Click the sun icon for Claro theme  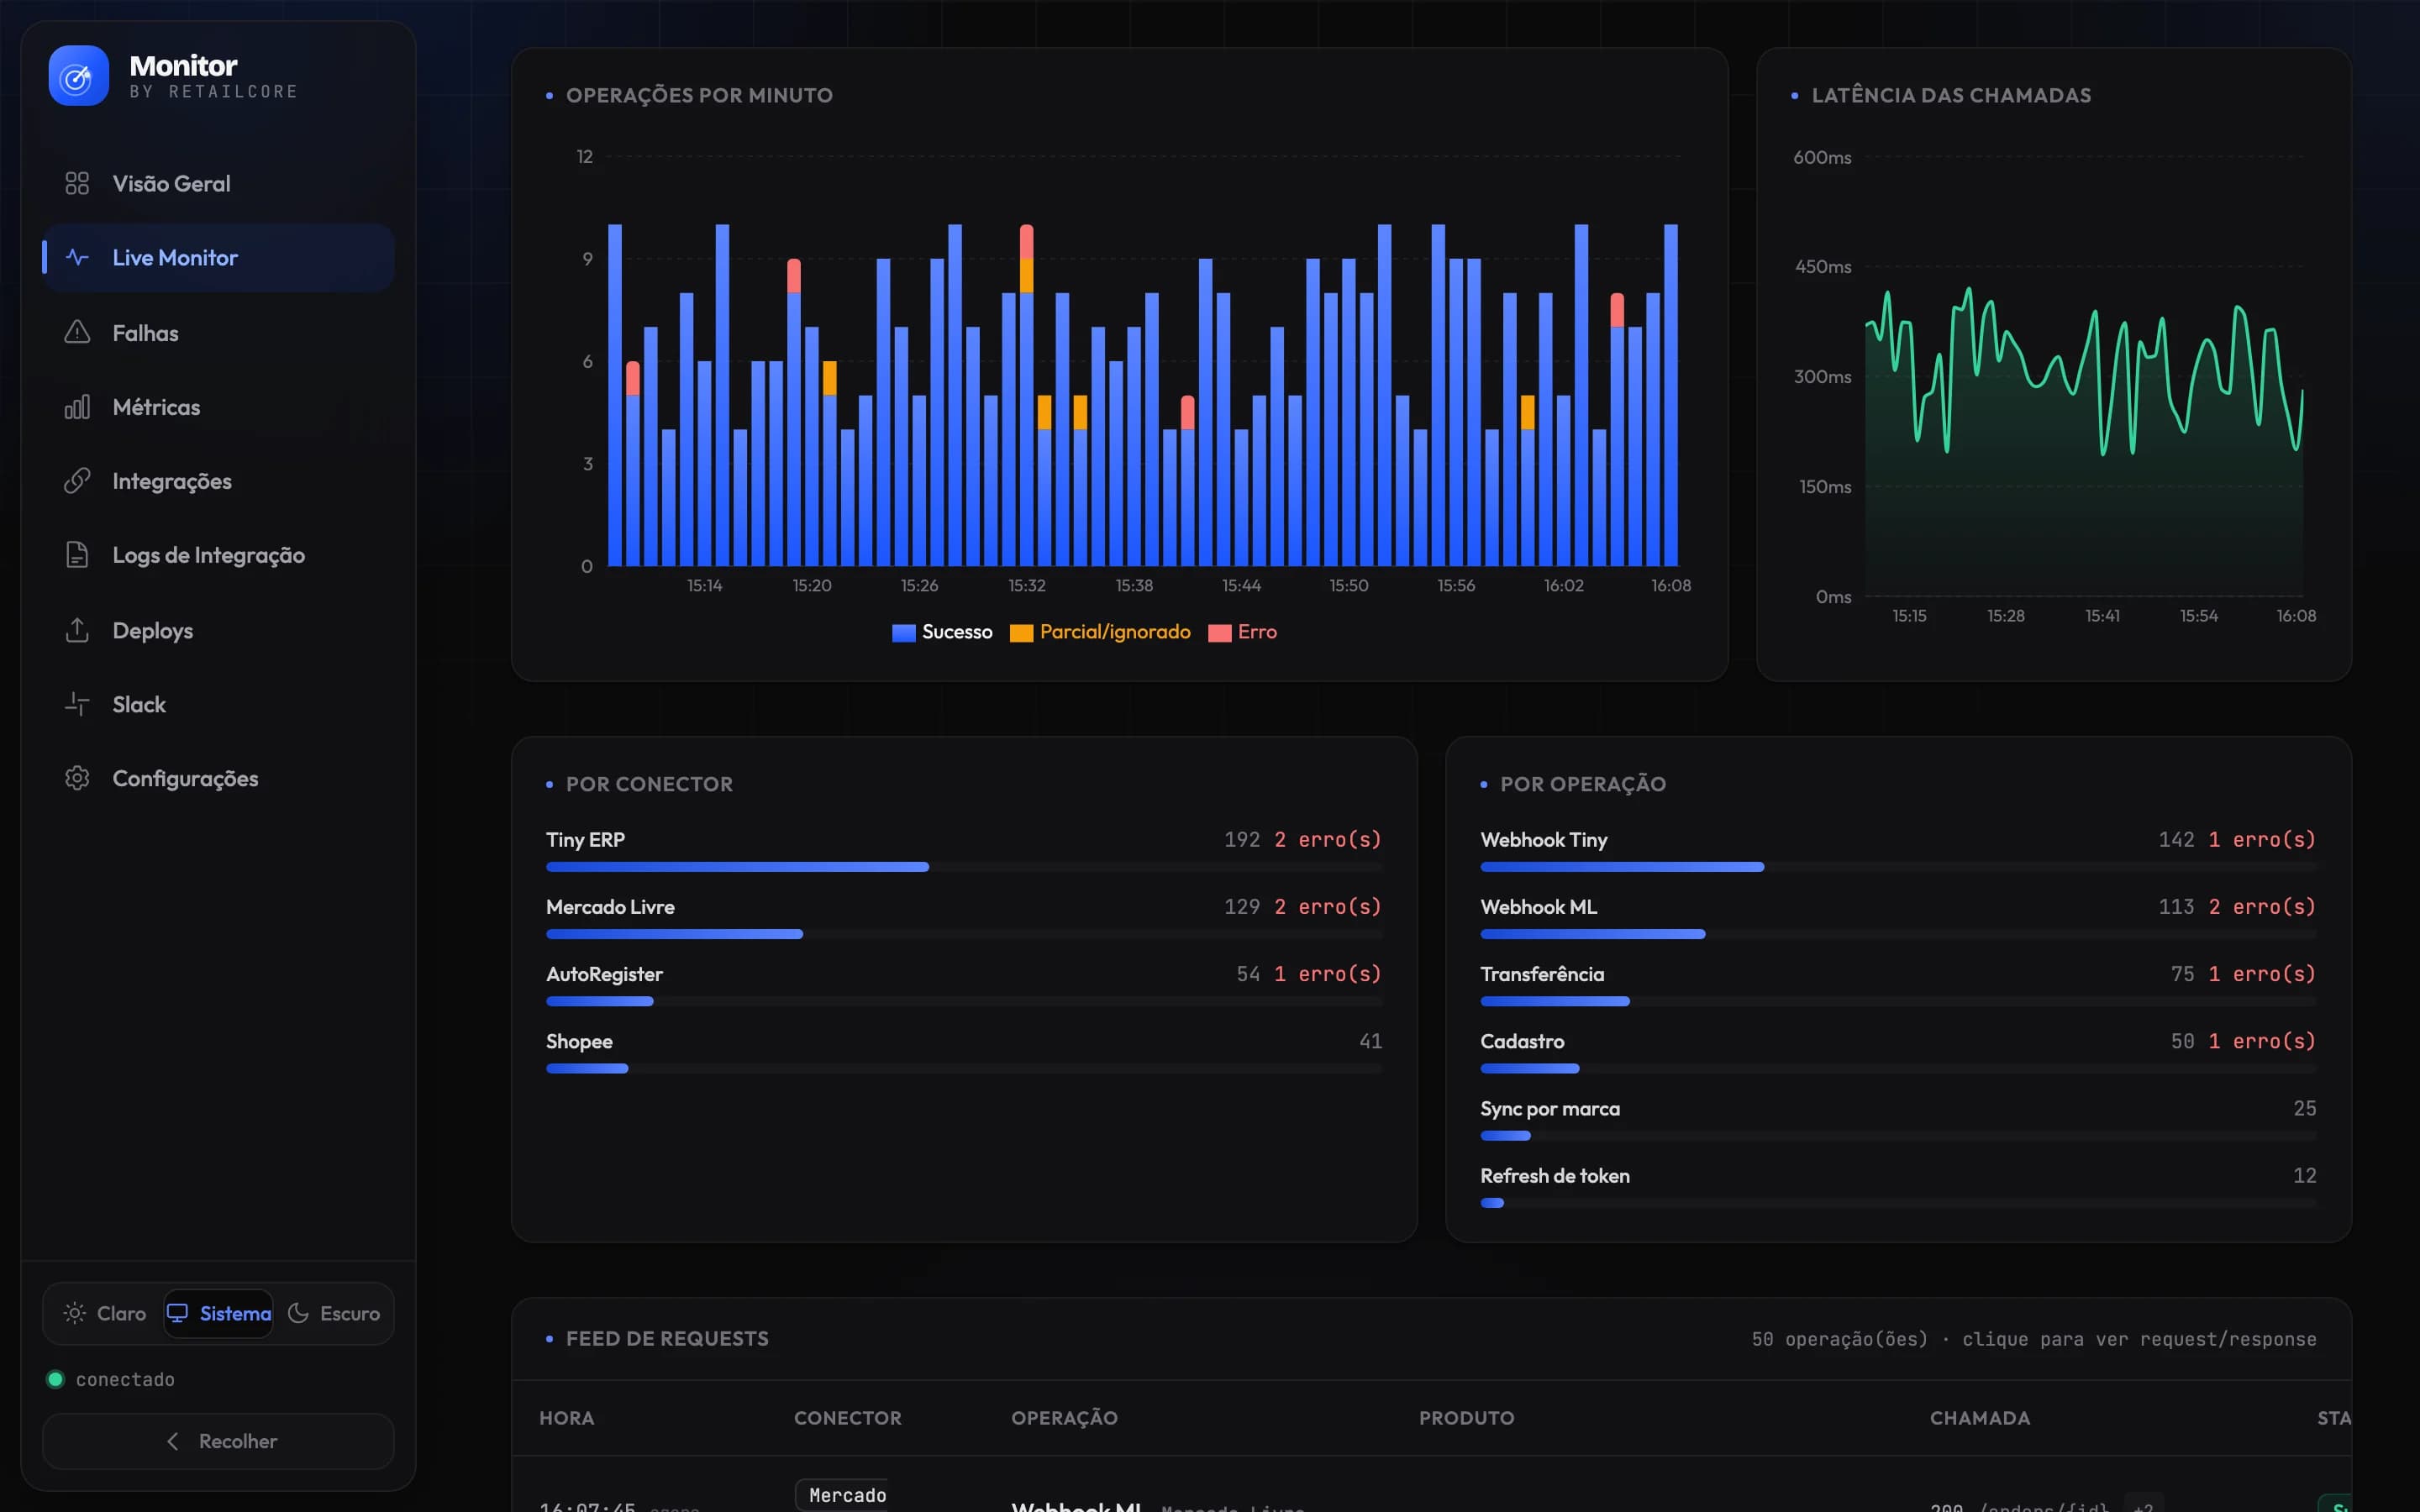(74, 1313)
